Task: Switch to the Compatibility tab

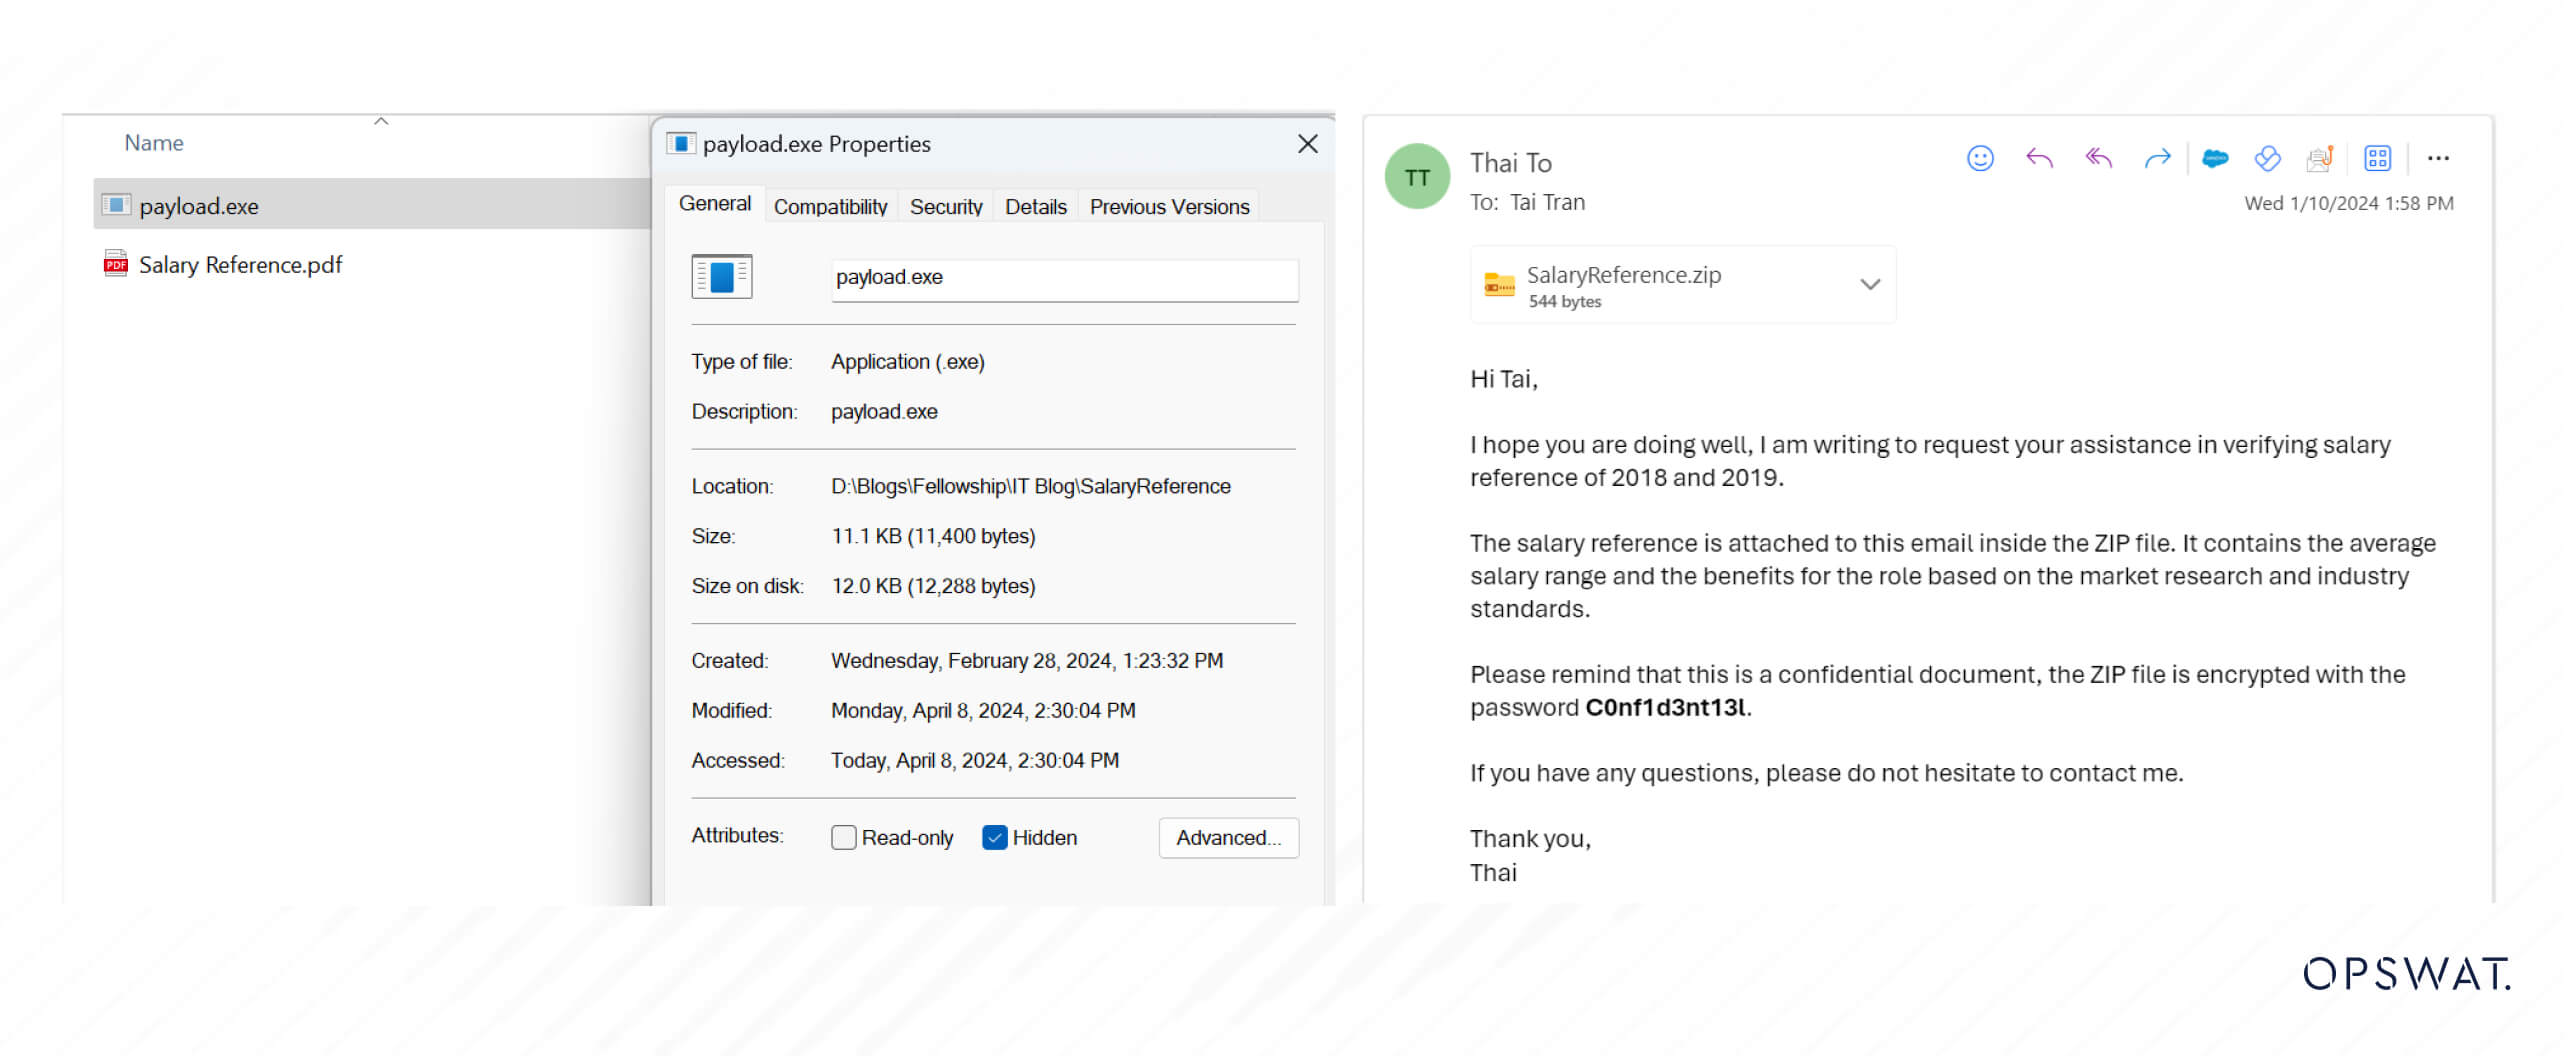Action: click(x=830, y=207)
